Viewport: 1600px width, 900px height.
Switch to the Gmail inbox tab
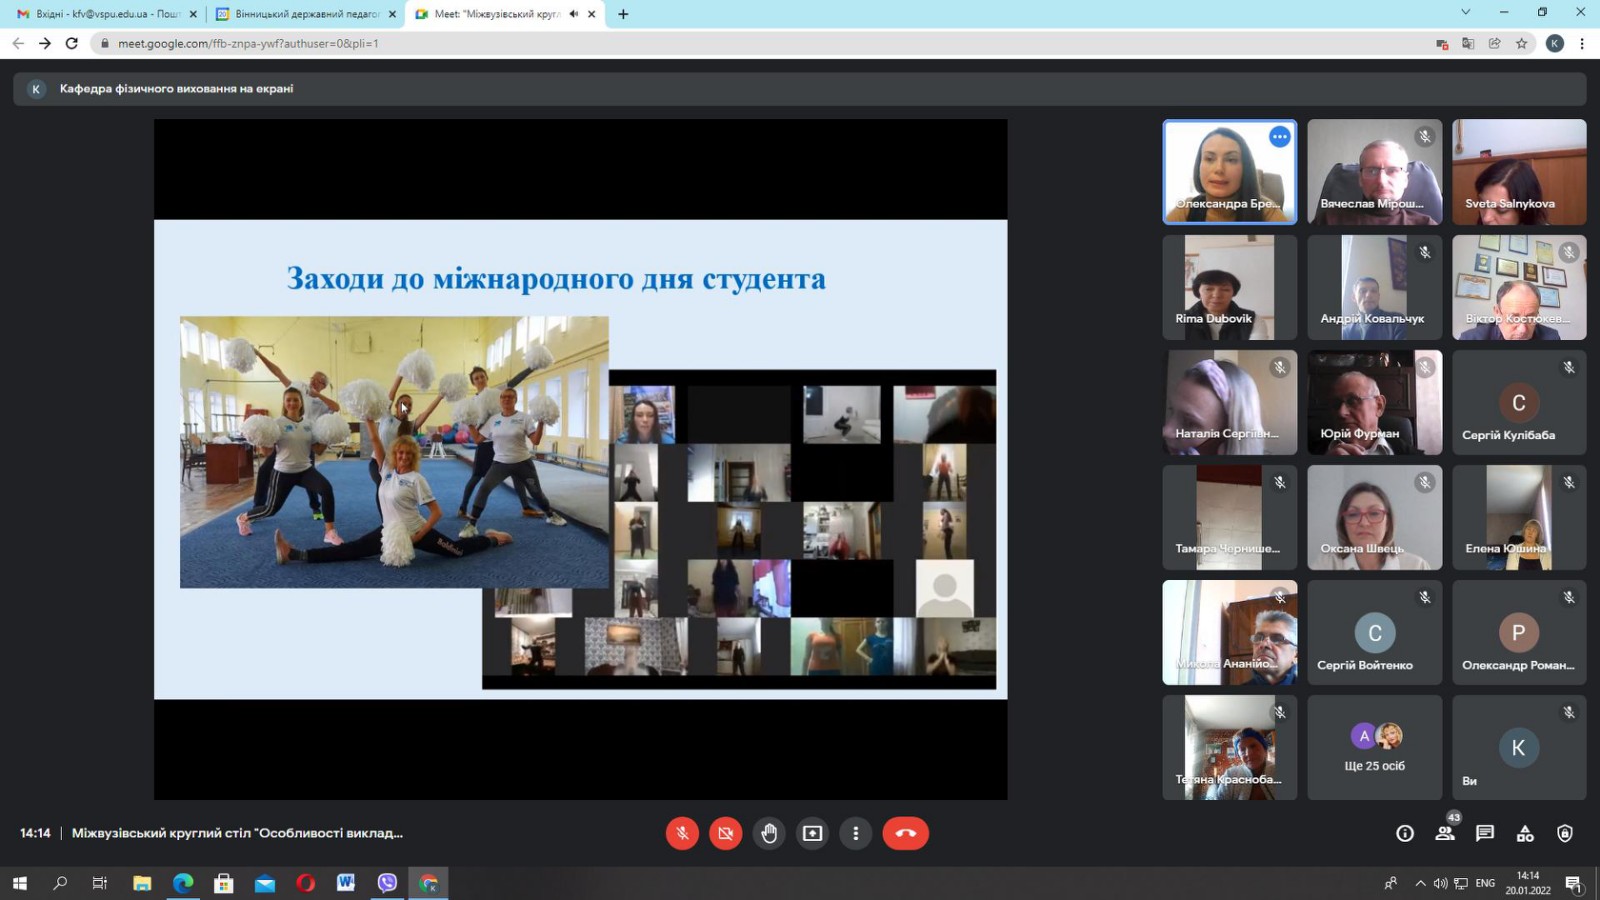point(100,14)
